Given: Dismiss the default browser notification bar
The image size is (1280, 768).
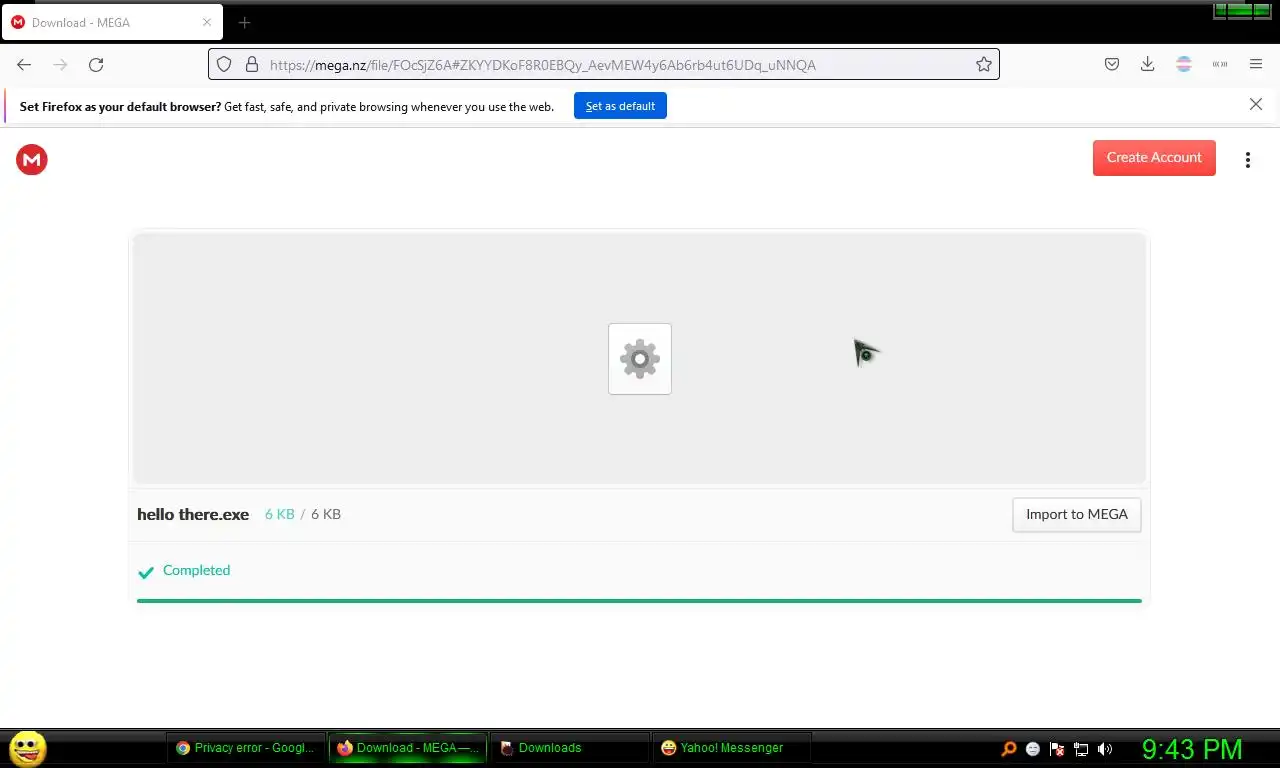Looking at the screenshot, I should (1256, 104).
